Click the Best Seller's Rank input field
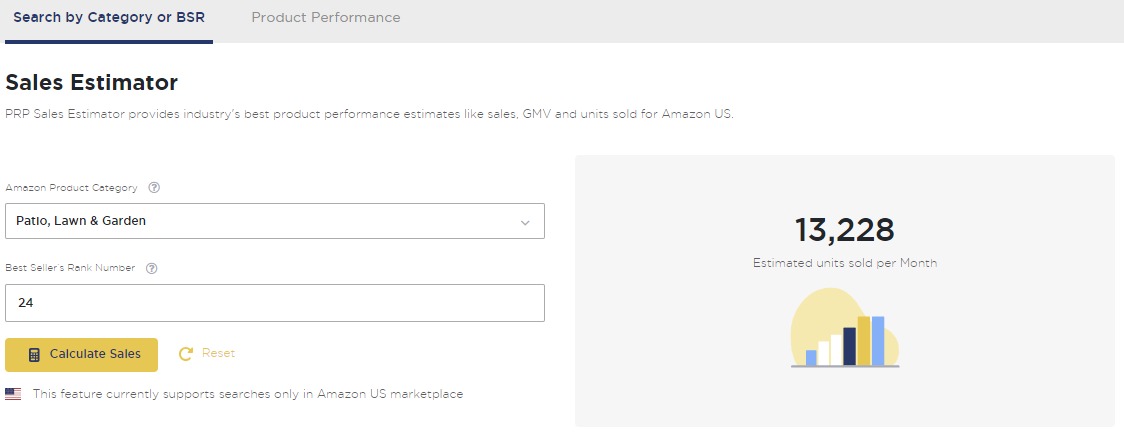Screen dimensions: 1124x433 click(274, 303)
